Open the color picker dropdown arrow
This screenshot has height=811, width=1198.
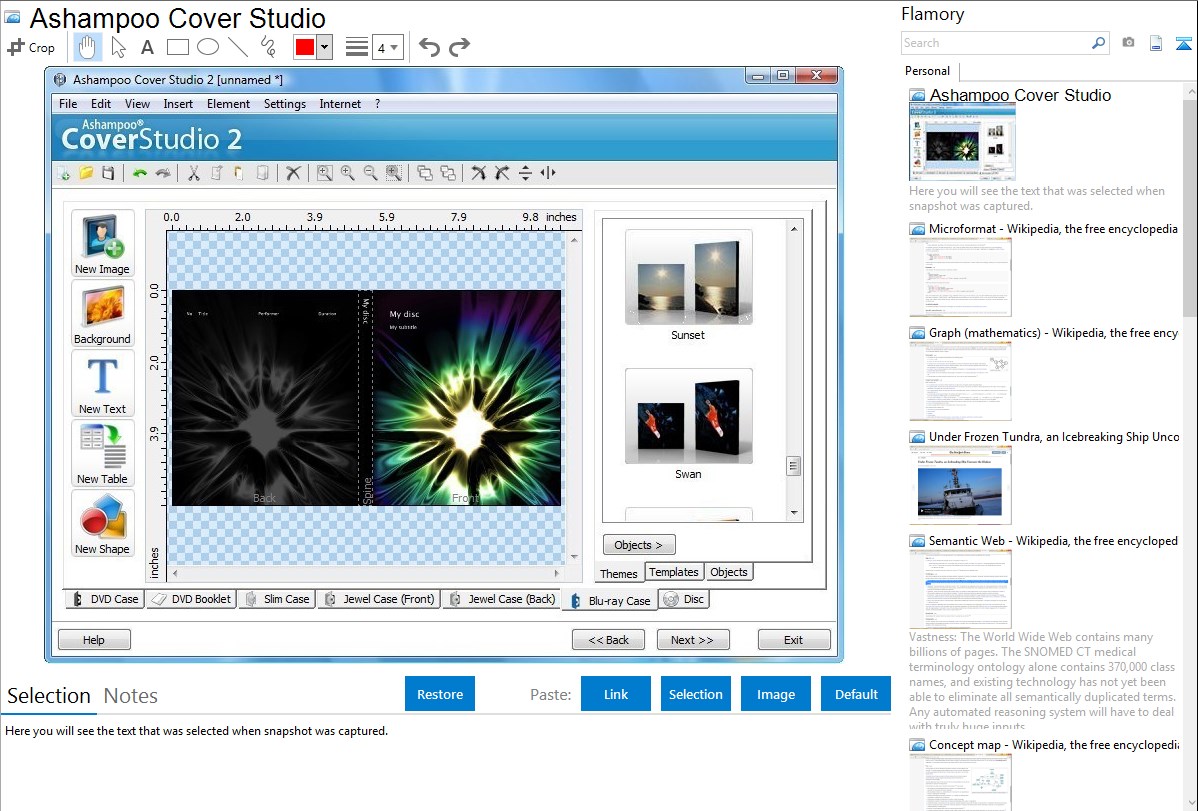[x=325, y=47]
